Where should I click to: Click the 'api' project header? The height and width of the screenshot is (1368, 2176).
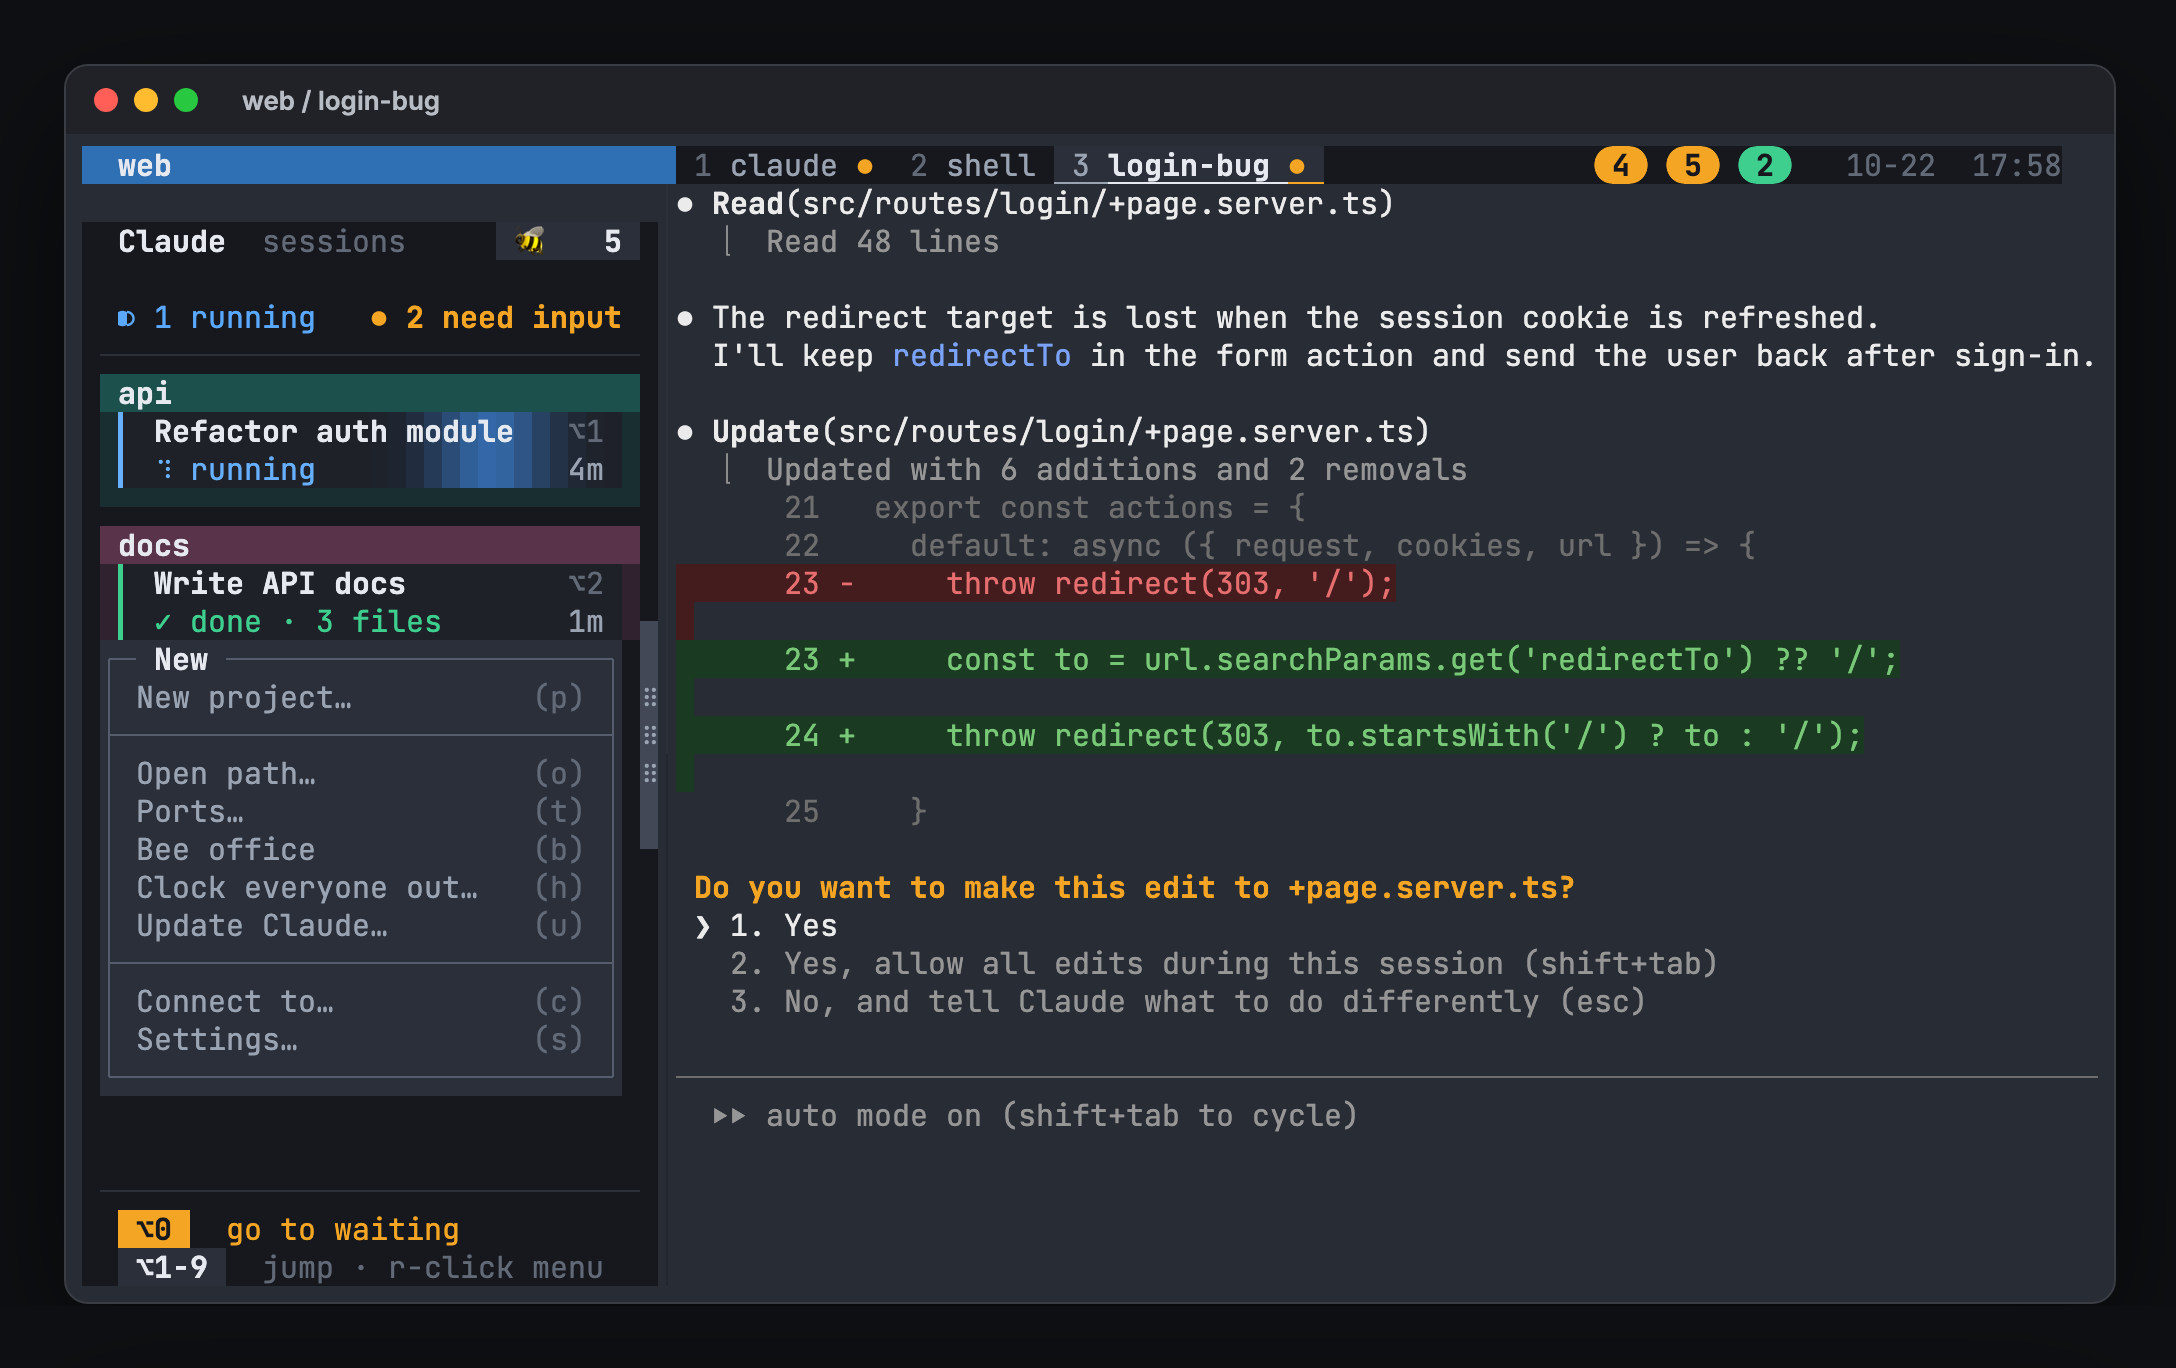pos(370,393)
